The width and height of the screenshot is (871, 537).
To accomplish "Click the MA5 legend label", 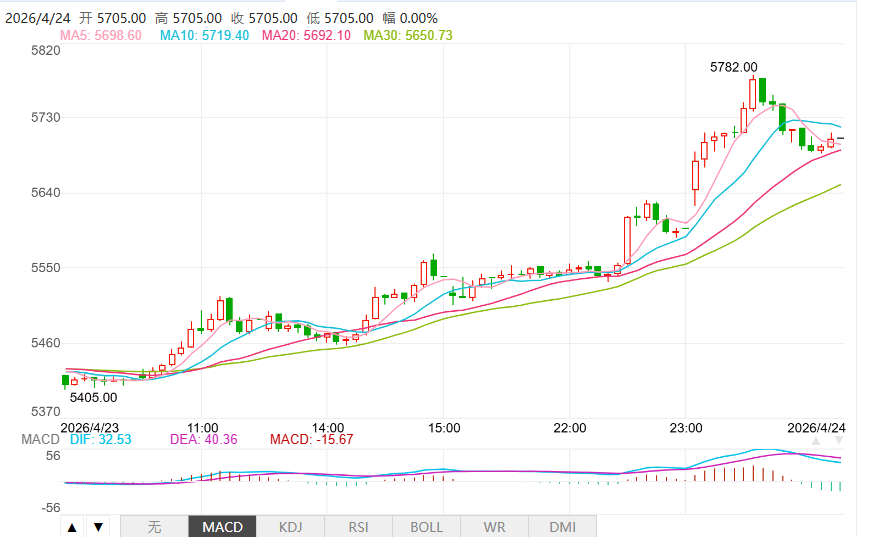I will click(101, 35).
